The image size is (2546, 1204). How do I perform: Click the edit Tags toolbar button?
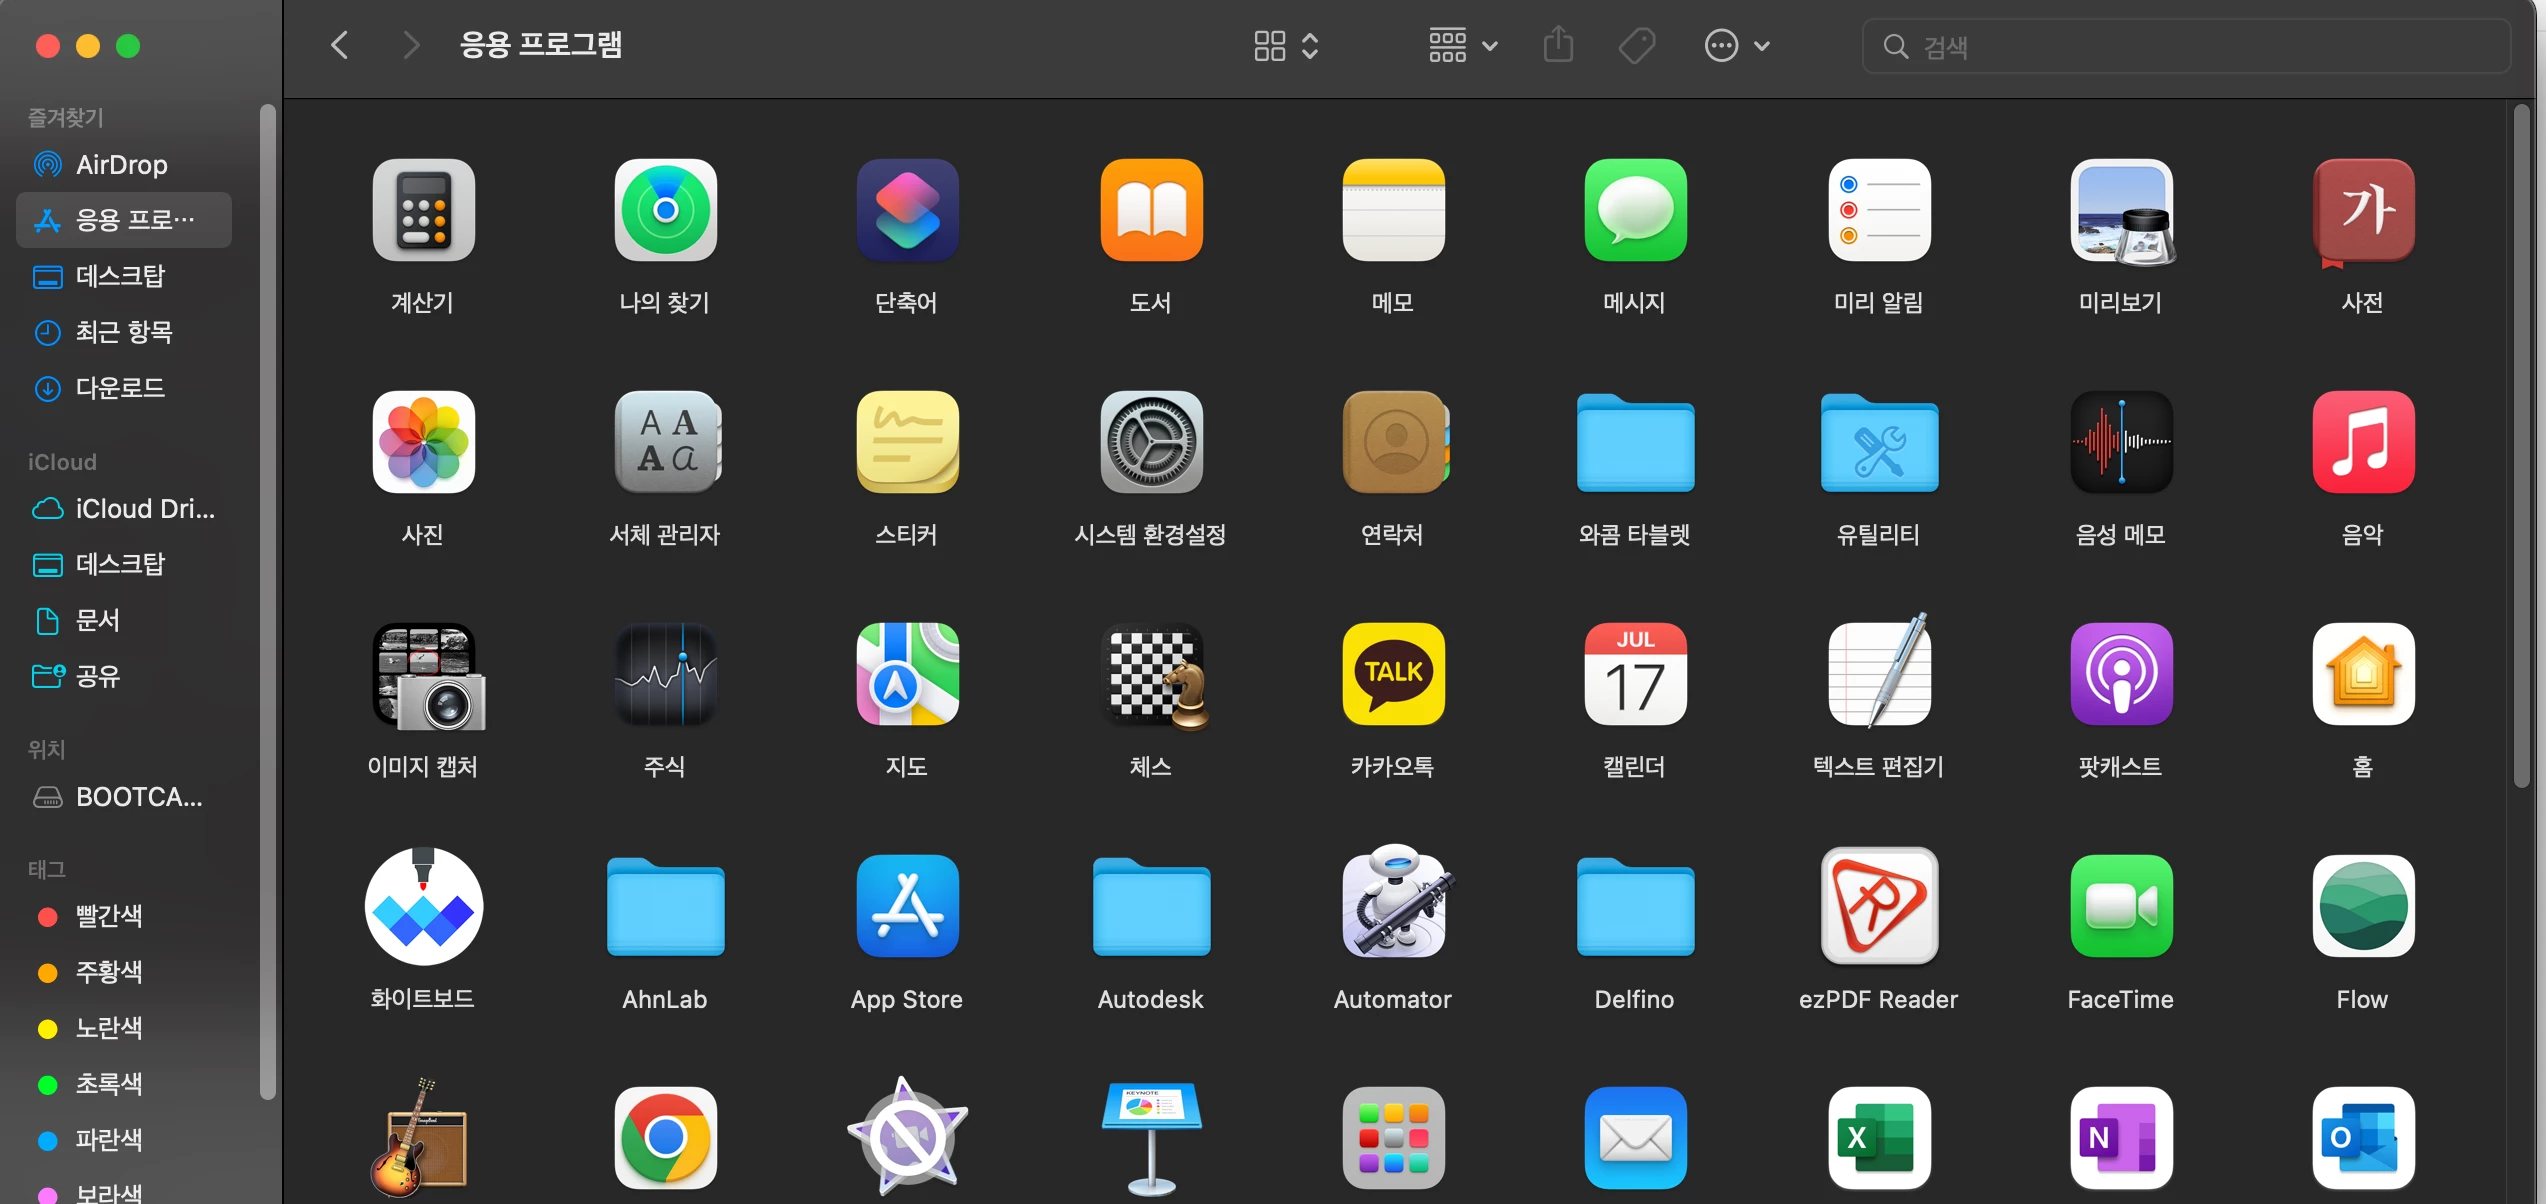click(x=1637, y=46)
